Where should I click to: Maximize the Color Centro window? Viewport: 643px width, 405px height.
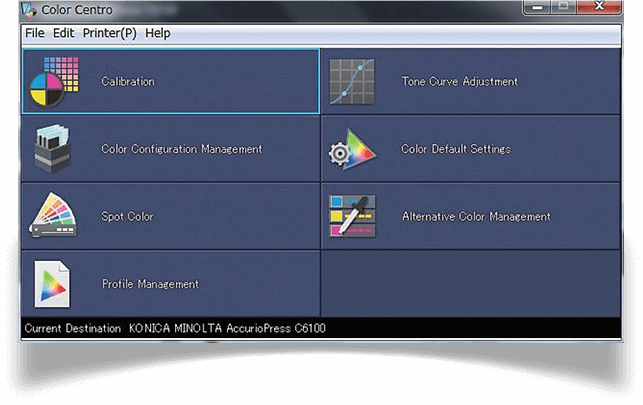pos(563,7)
